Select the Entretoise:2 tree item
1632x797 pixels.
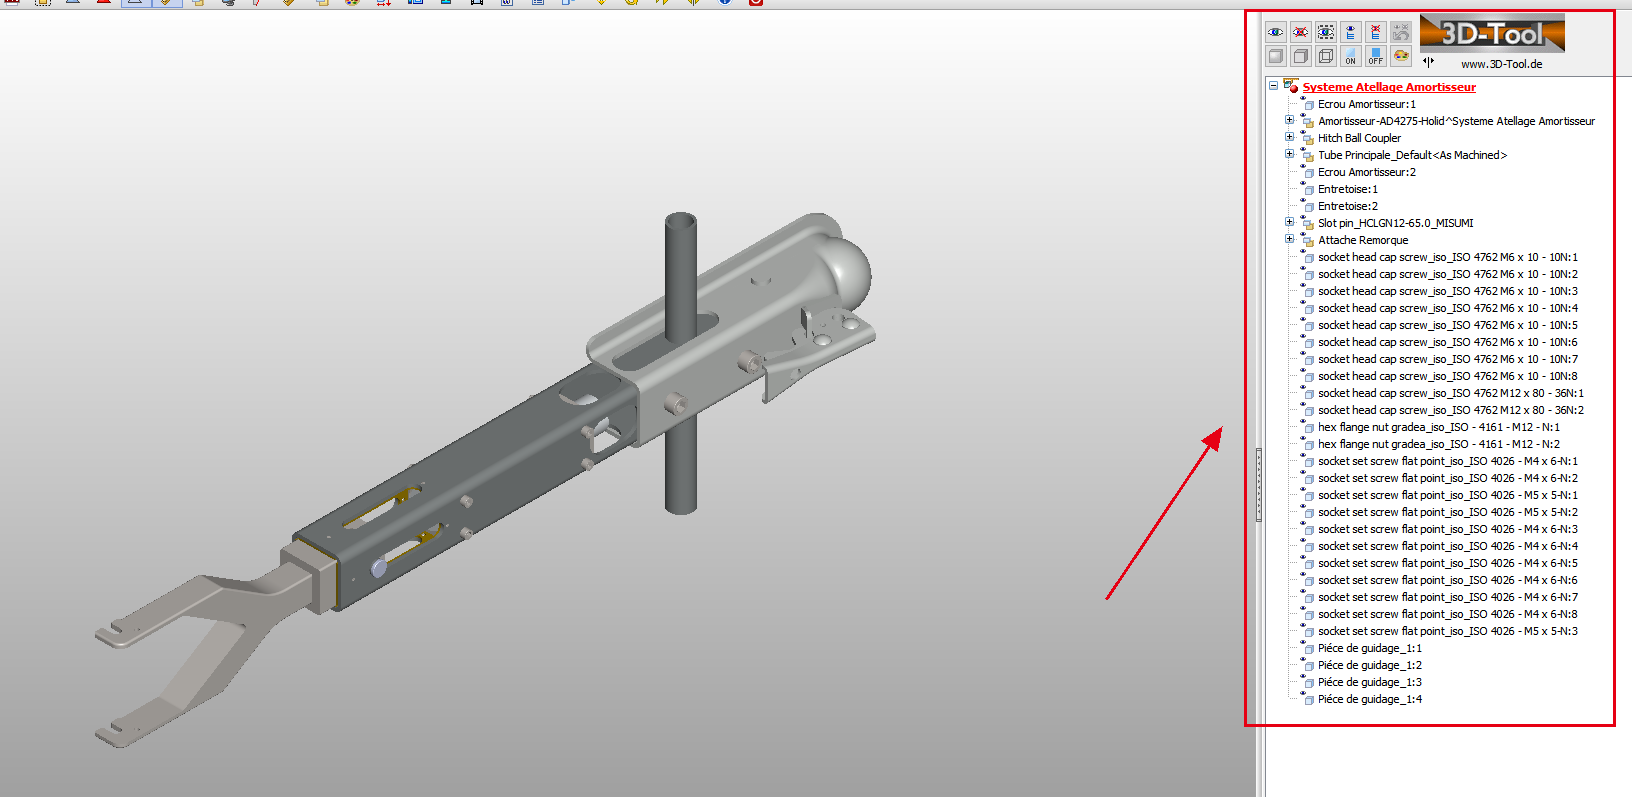coord(1348,206)
